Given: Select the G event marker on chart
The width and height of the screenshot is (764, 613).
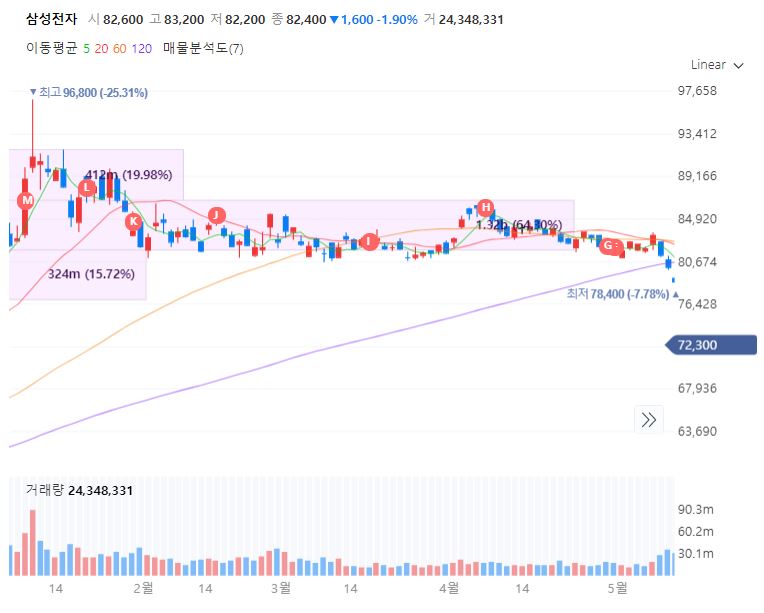Looking at the screenshot, I should coord(608,246).
